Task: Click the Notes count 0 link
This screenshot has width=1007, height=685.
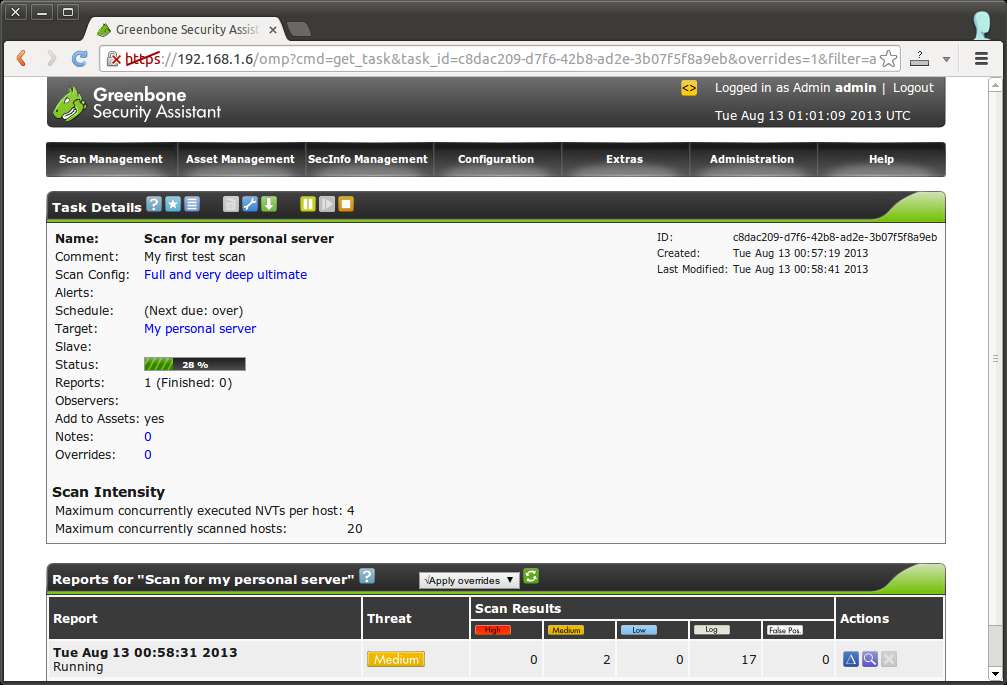Action: click(x=148, y=437)
